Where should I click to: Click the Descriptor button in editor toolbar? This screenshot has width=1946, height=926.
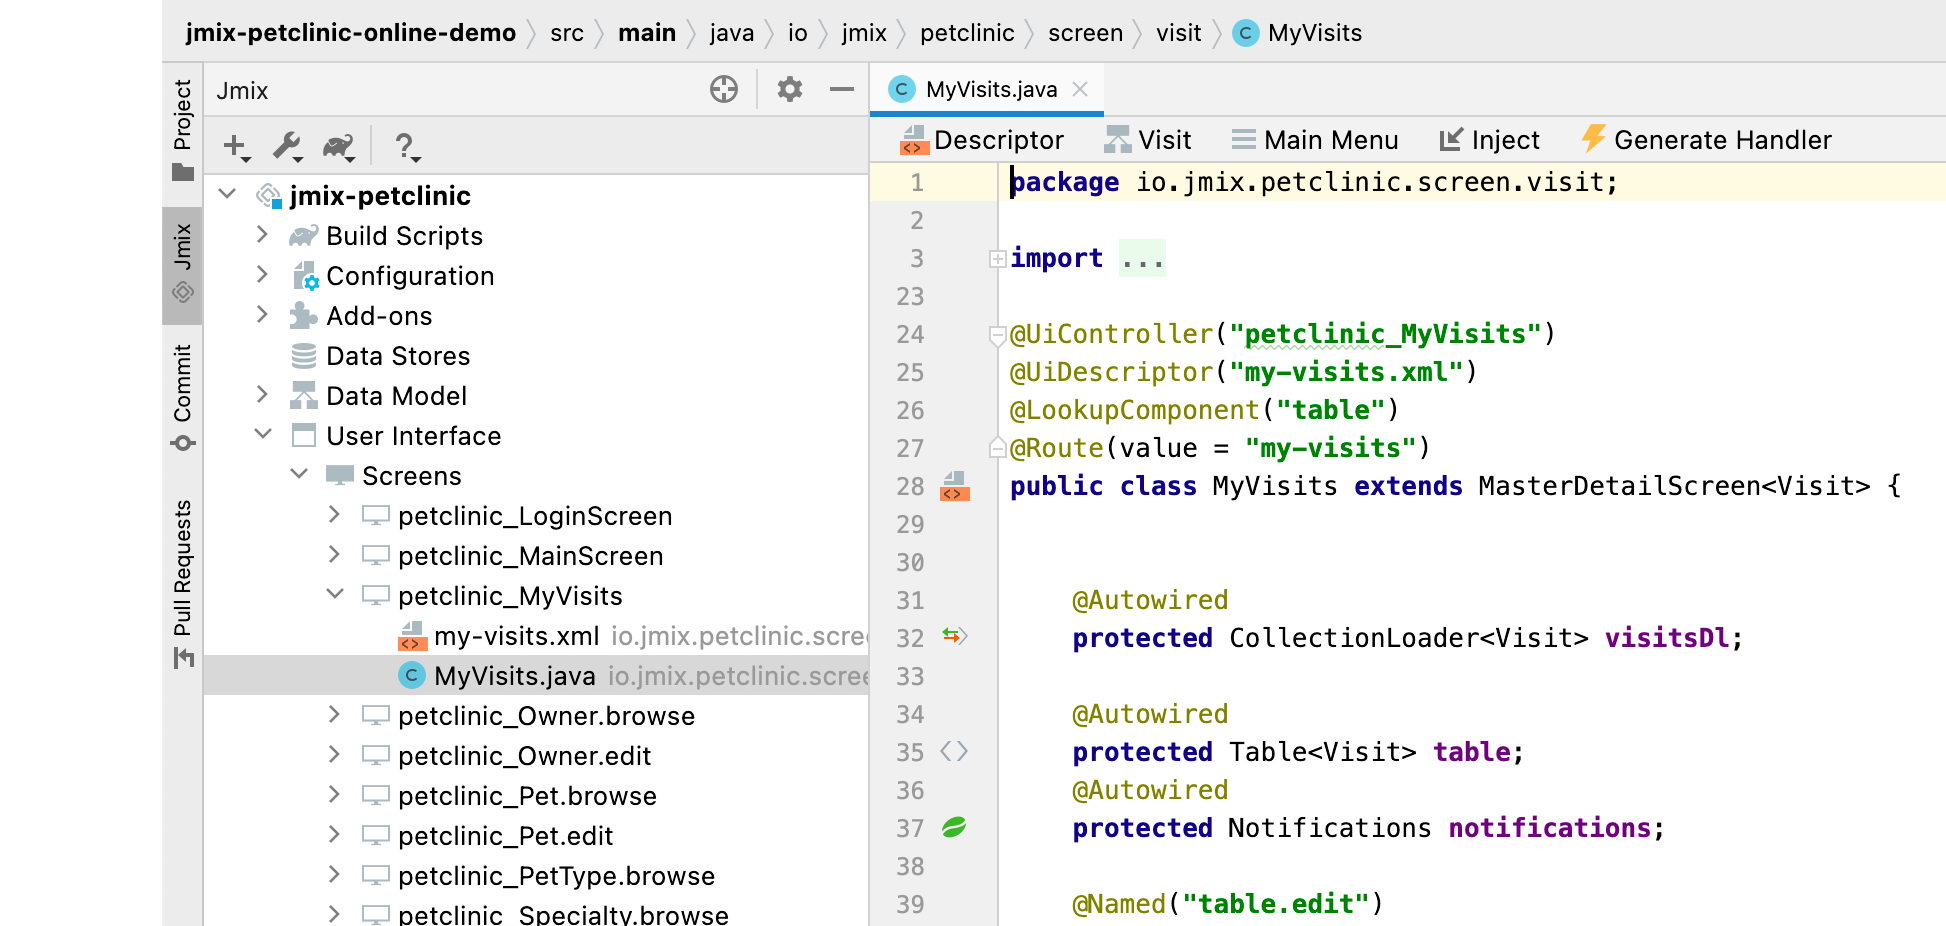(x=982, y=140)
